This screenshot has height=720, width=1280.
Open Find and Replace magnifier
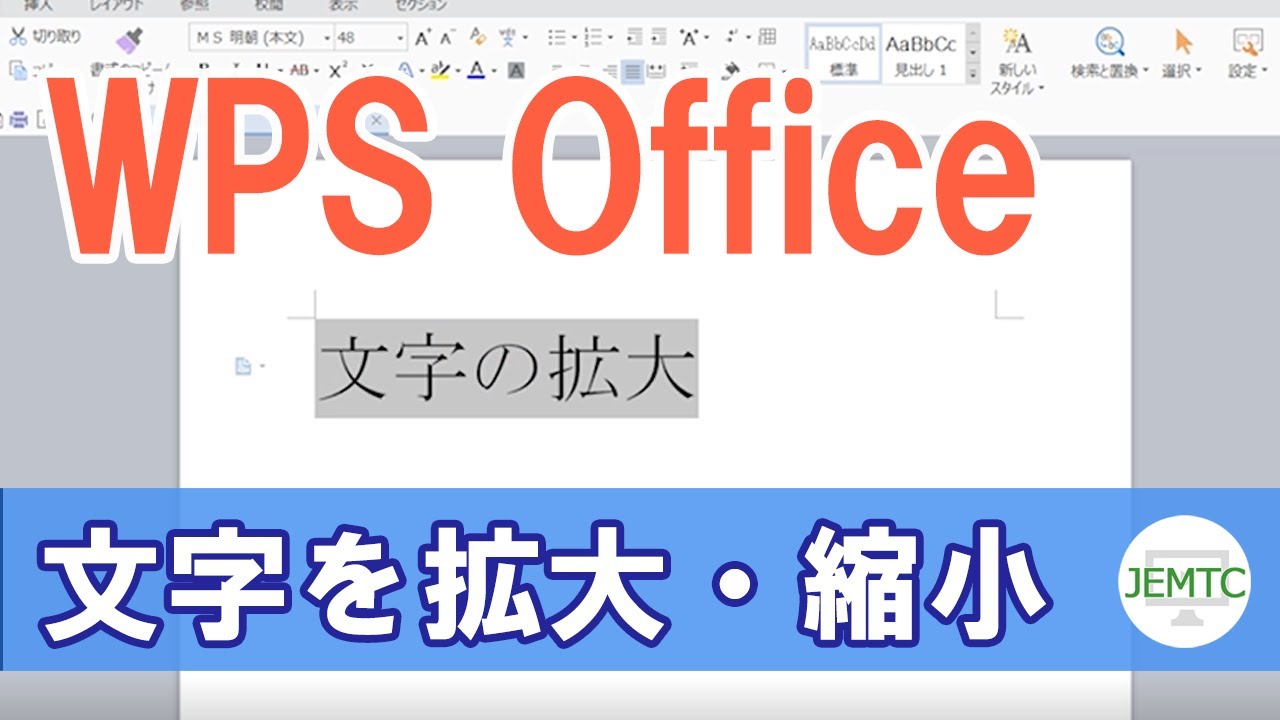[1110, 41]
